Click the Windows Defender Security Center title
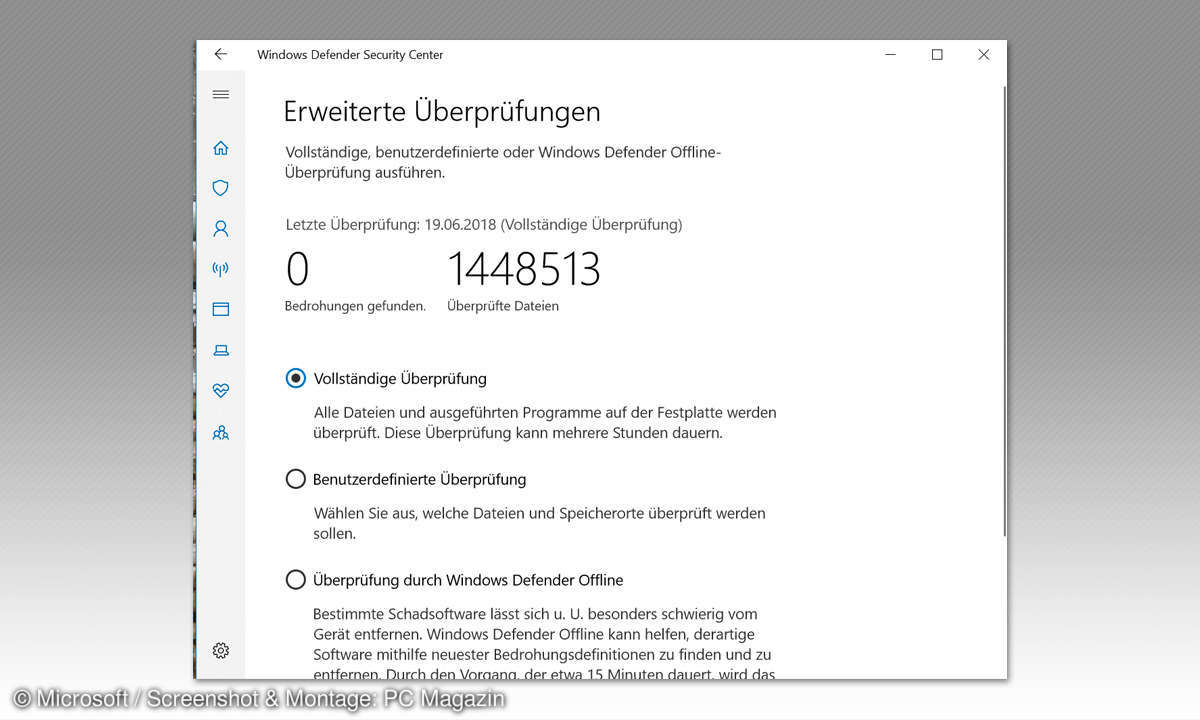 point(350,55)
